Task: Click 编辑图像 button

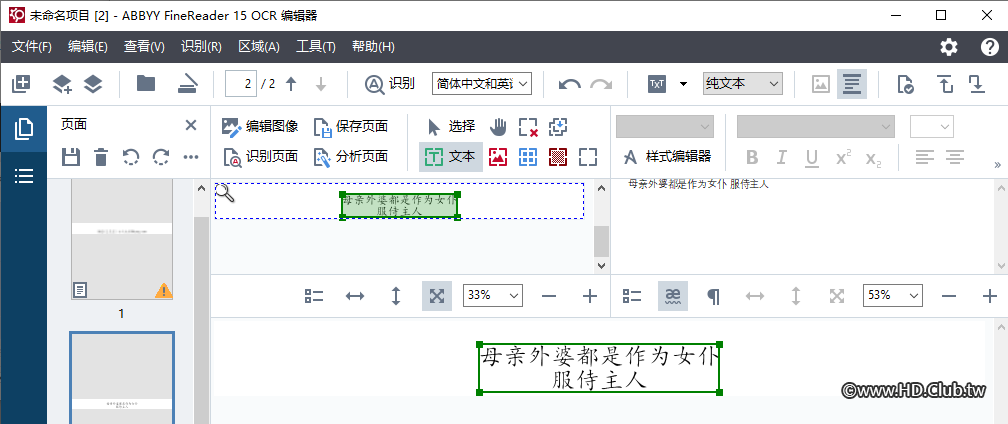Action: [260, 127]
